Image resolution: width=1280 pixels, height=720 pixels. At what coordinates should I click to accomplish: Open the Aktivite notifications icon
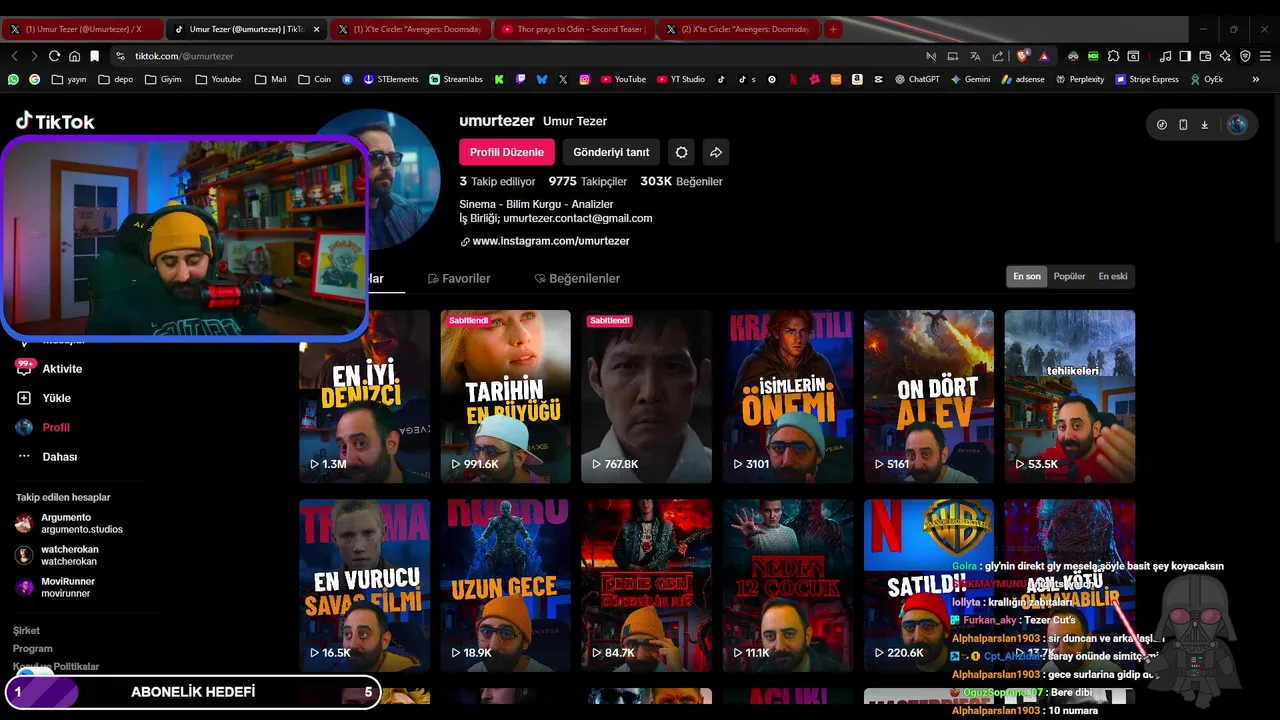pyautogui.click(x=24, y=368)
